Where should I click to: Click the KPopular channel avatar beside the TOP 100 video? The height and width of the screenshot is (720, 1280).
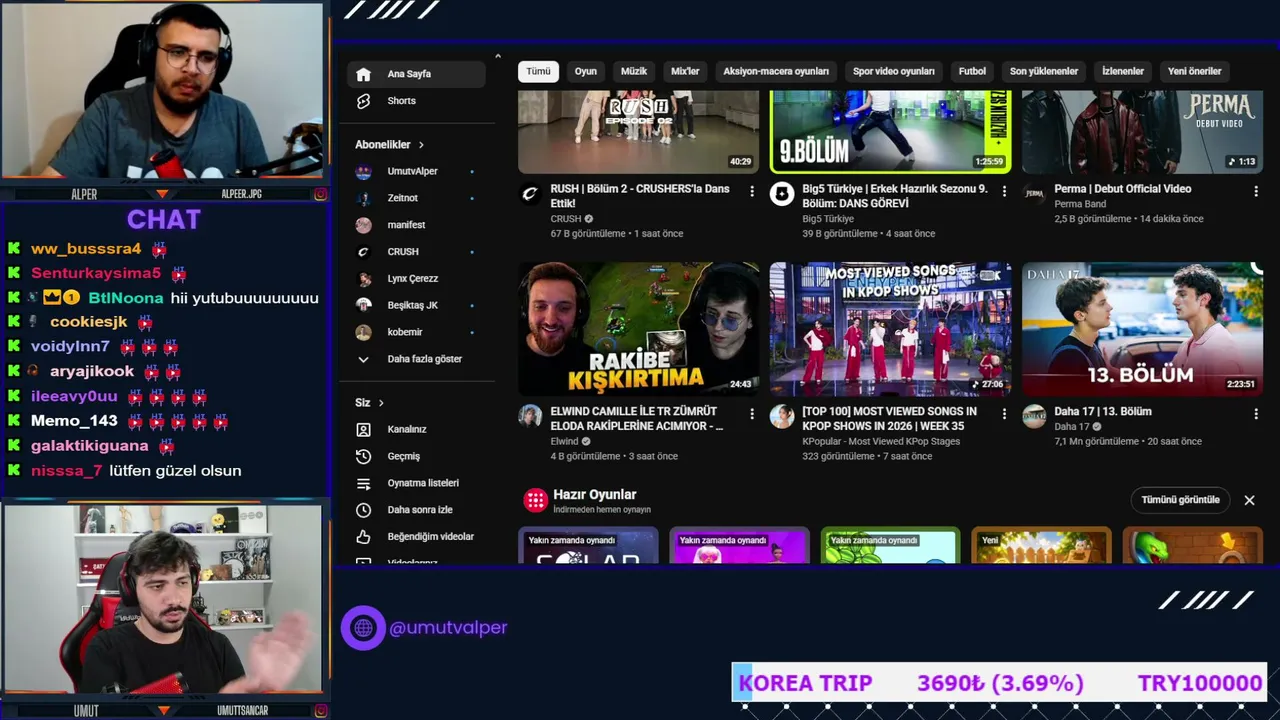pos(782,416)
